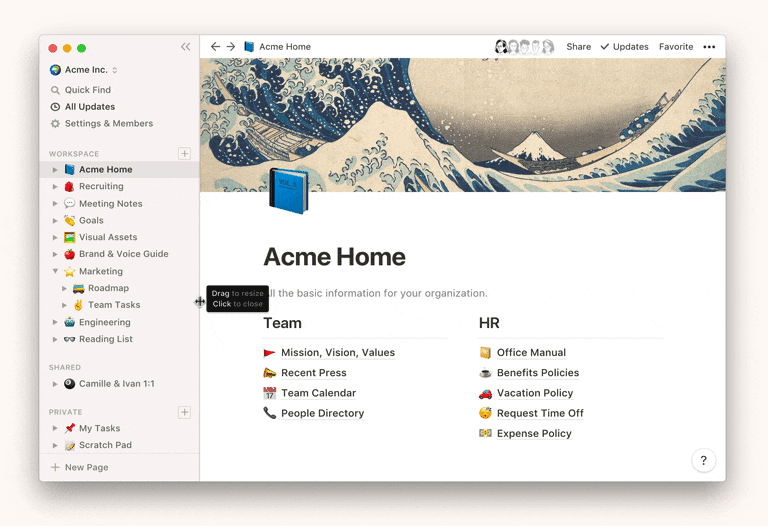Image resolution: width=768 pixels, height=526 pixels.
Task: Add a page using Private plus icon
Action: [185, 412]
